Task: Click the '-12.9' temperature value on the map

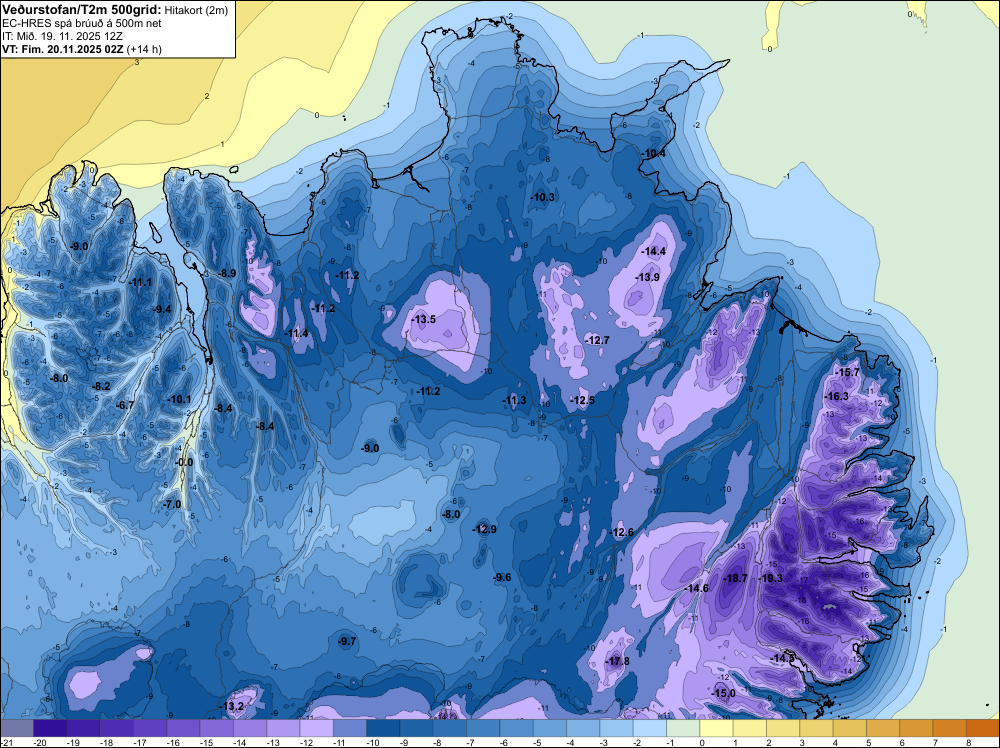Action: tap(485, 529)
